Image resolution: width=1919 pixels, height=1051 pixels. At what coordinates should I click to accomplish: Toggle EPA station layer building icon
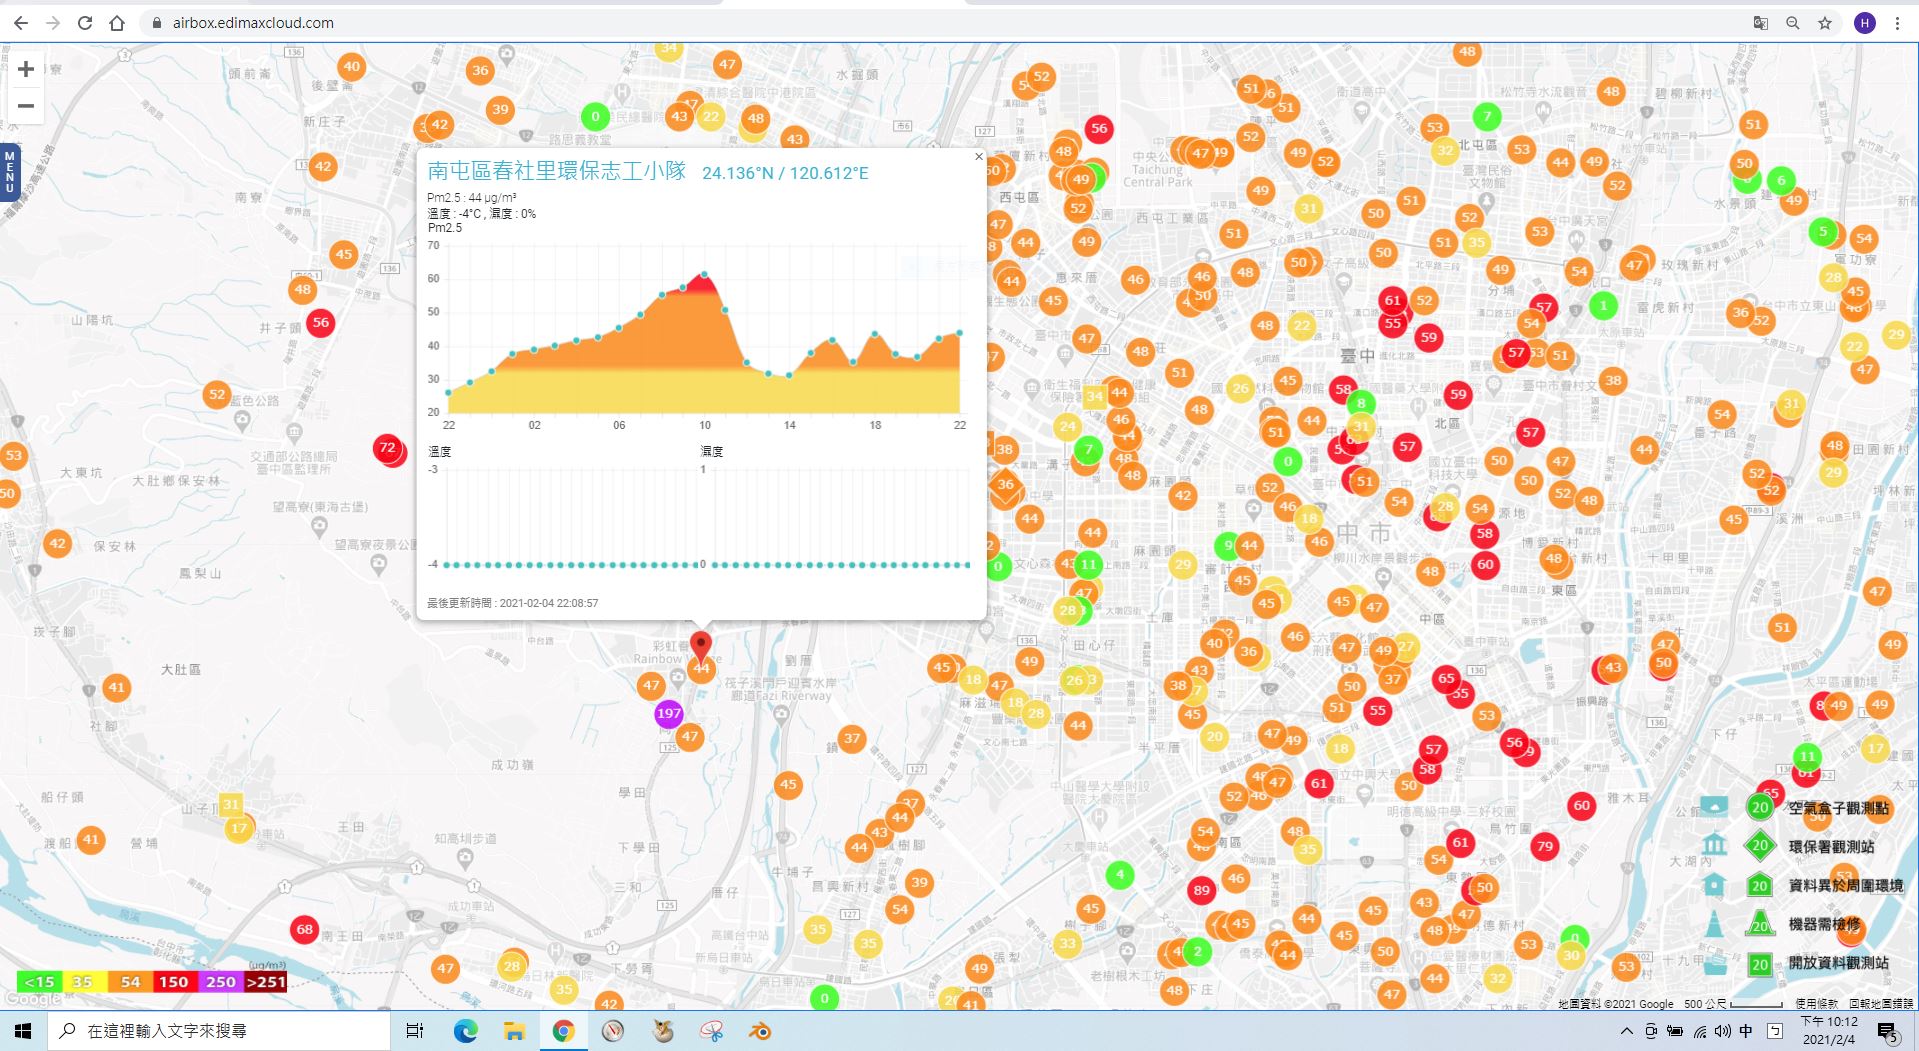1714,845
